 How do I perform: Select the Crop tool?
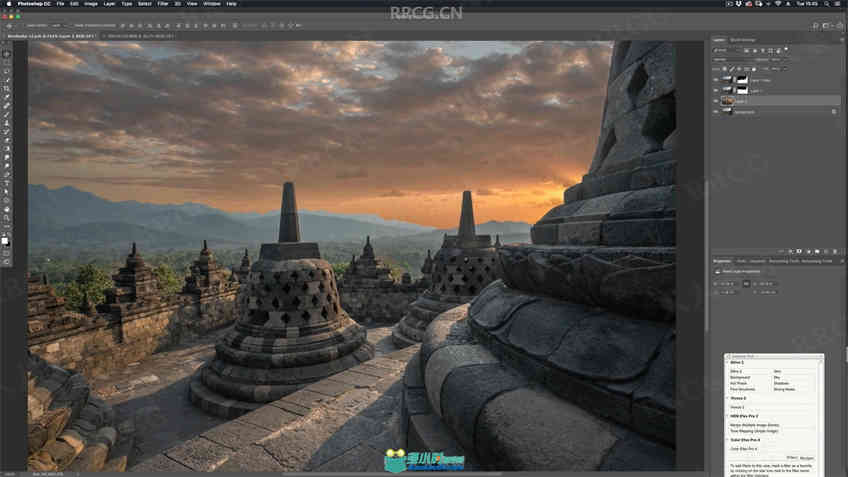point(6,89)
